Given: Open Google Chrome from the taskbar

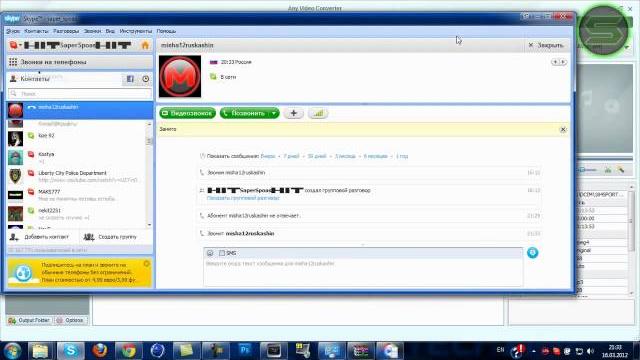Looking at the screenshot, I should pos(129,351).
